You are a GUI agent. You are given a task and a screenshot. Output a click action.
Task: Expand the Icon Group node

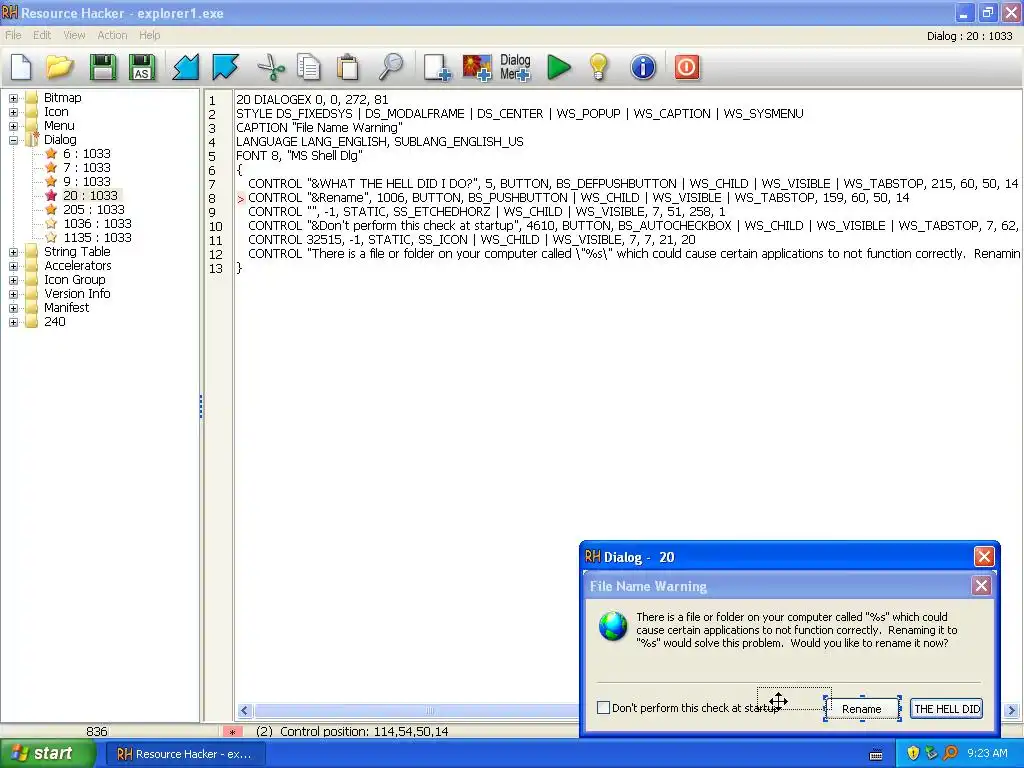[13, 280]
